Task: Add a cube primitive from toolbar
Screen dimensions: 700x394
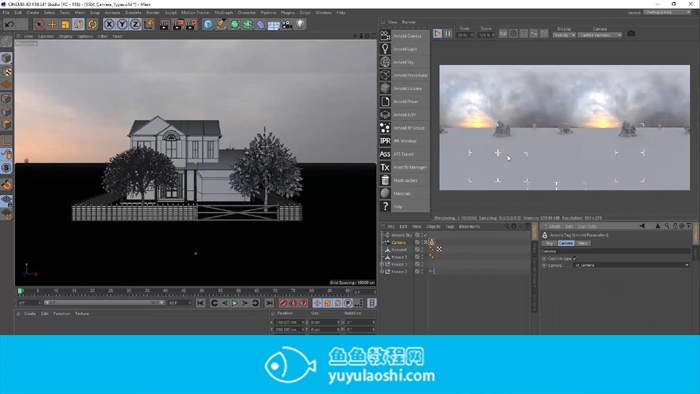Action: coord(208,24)
